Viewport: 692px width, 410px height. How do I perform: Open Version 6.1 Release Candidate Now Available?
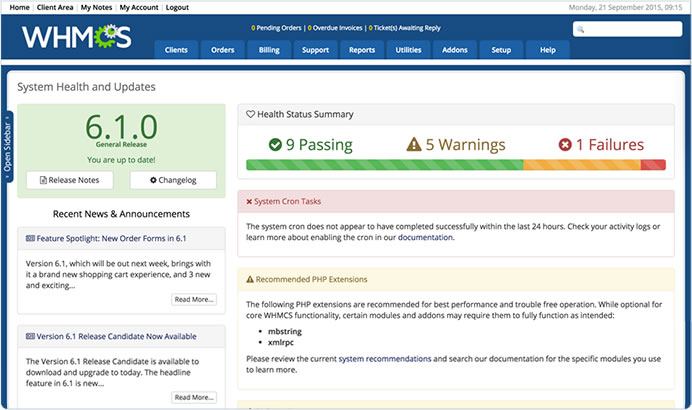point(116,336)
